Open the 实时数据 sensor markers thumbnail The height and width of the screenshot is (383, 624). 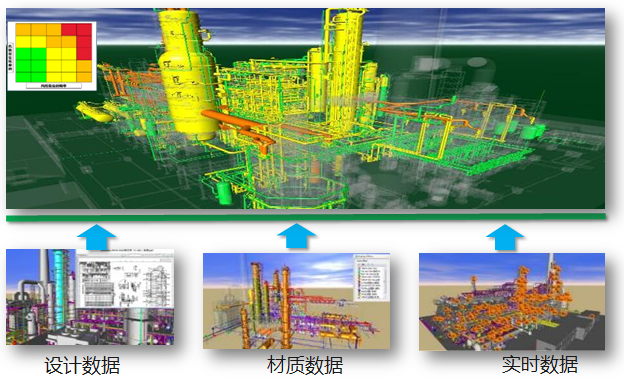(512, 301)
